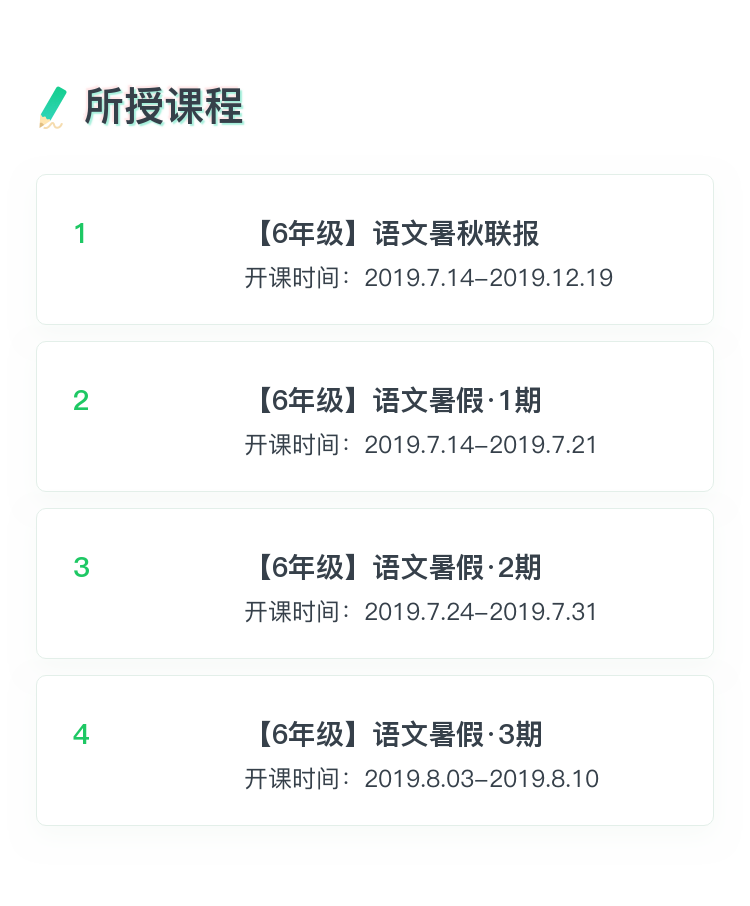Open course 【6年级】语文暑假·3期
This screenshot has height=906, width=750.
point(398,734)
